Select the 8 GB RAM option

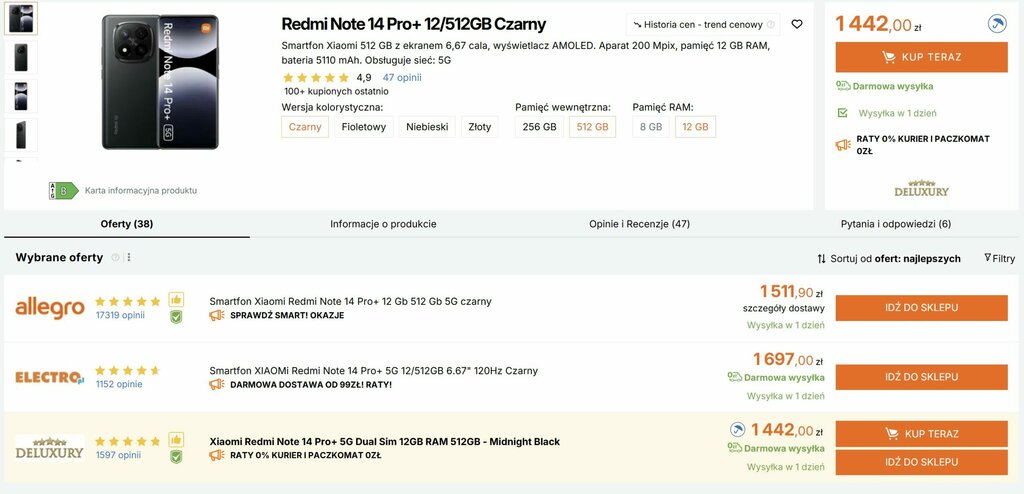(650, 127)
